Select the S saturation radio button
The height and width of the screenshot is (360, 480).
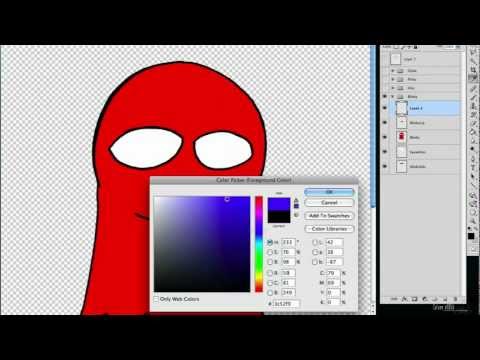[270, 252]
